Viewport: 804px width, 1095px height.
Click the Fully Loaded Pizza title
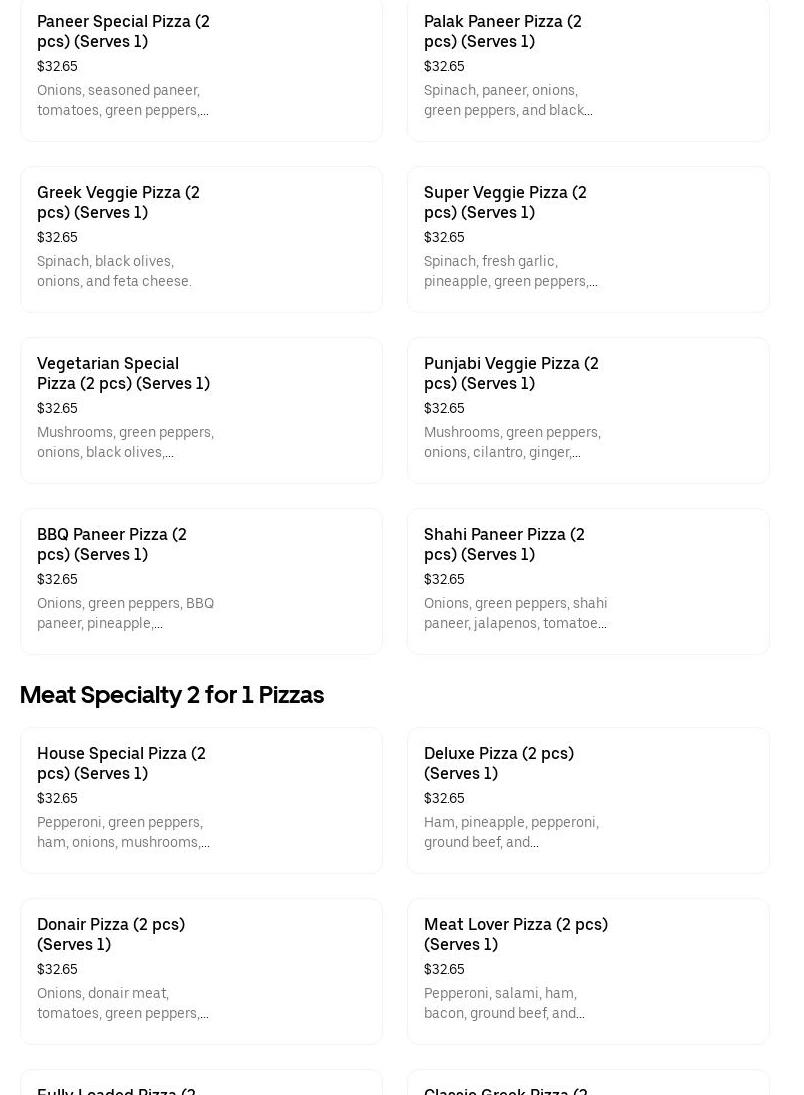pyautogui.click(x=117, y=1089)
